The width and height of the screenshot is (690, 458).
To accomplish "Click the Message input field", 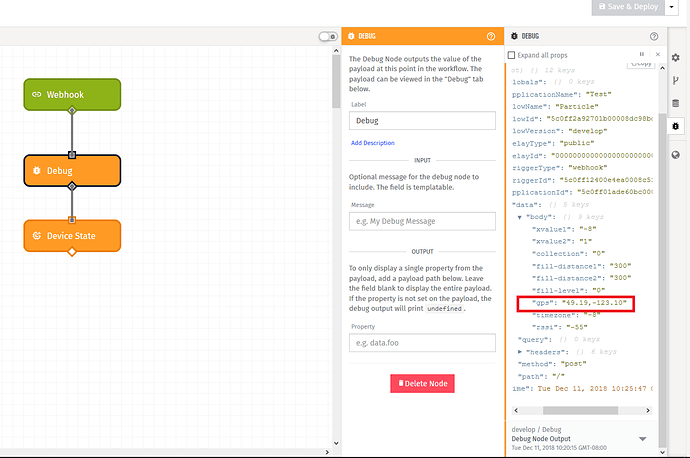I will (422, 221).
